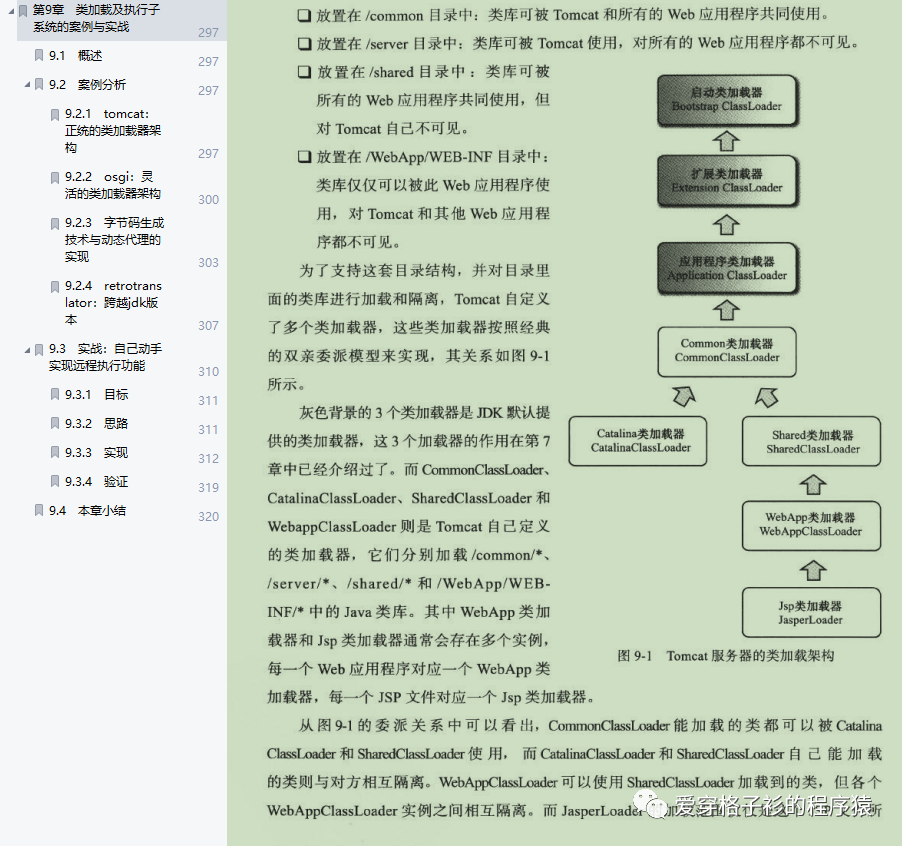
Task: Jump to section 9.1 概述
Action: [75, 56]
